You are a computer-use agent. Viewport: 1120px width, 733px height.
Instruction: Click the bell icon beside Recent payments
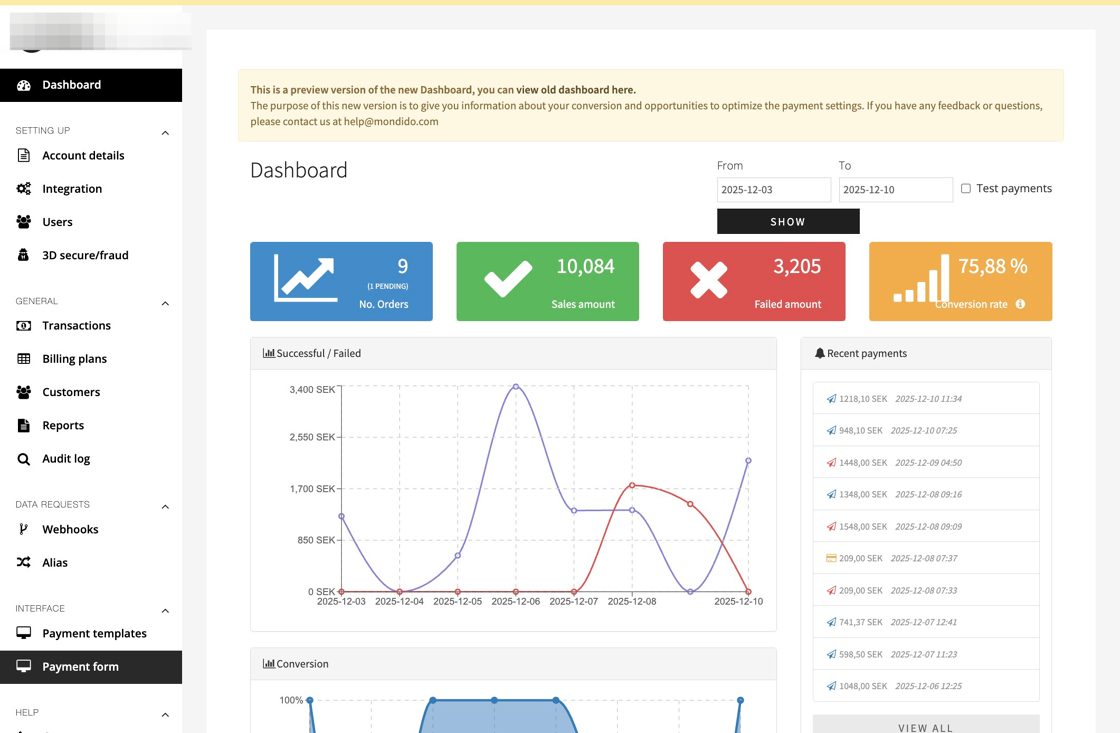[819, 353]
